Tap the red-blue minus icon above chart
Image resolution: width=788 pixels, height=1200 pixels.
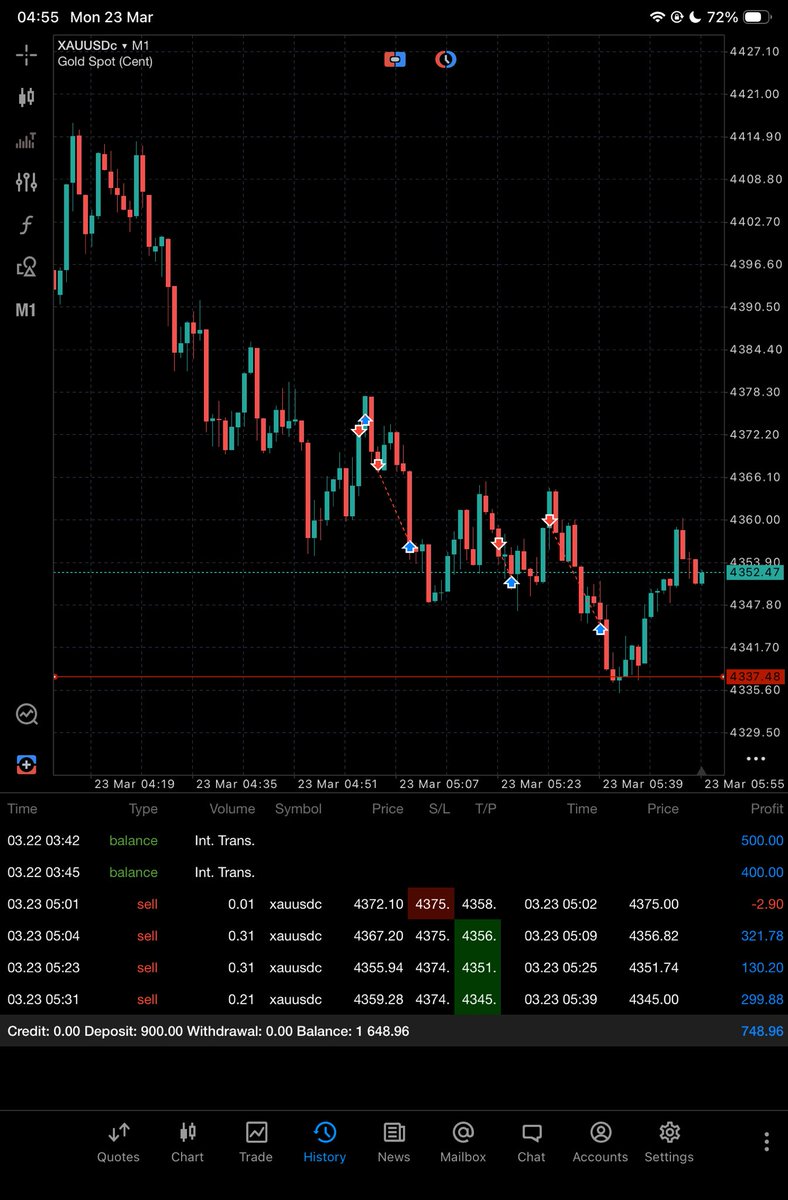coord(395,59)
